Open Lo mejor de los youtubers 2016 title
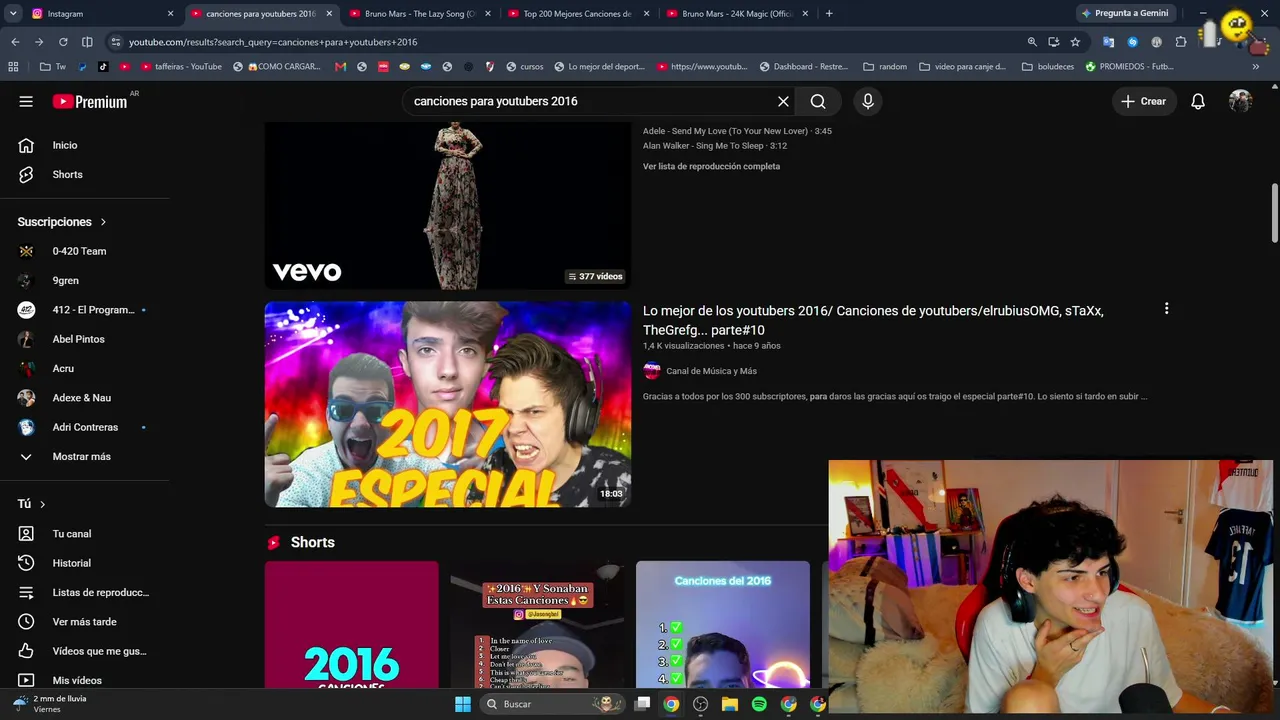 tap(873, 320)
